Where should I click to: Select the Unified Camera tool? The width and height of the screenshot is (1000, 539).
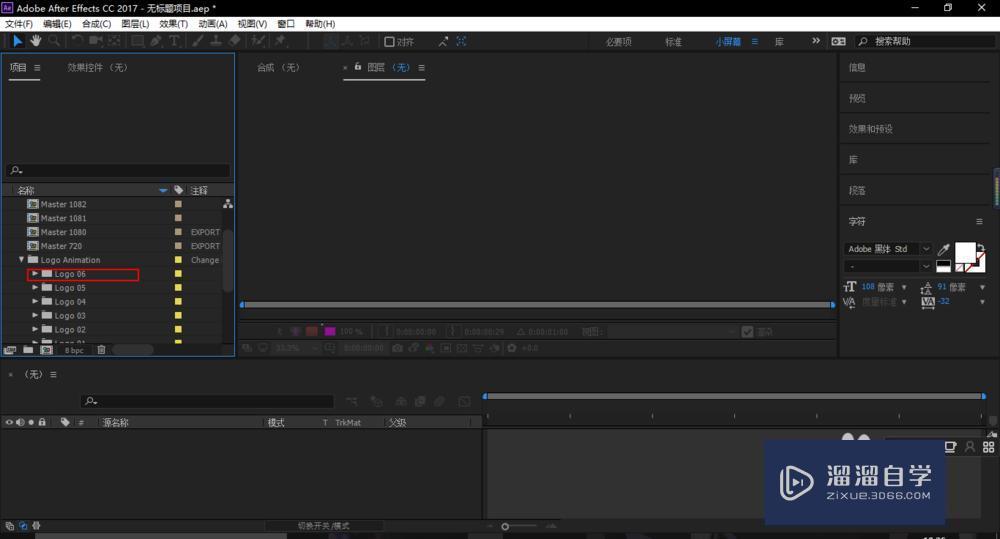coord(96,41)
